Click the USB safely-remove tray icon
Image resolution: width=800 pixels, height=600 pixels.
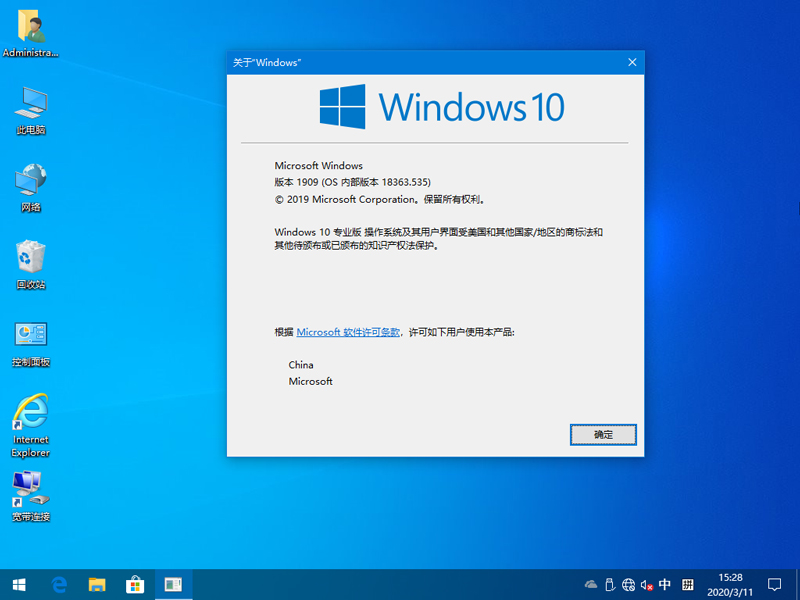(609, 585)
